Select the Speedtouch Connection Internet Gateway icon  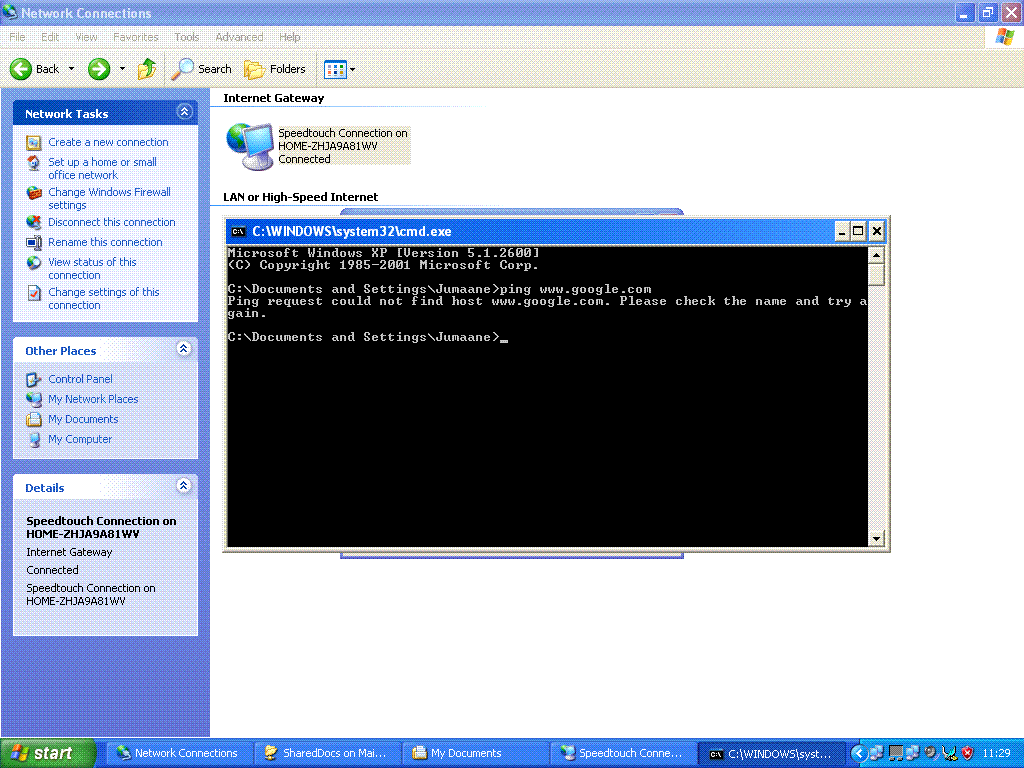249,144
